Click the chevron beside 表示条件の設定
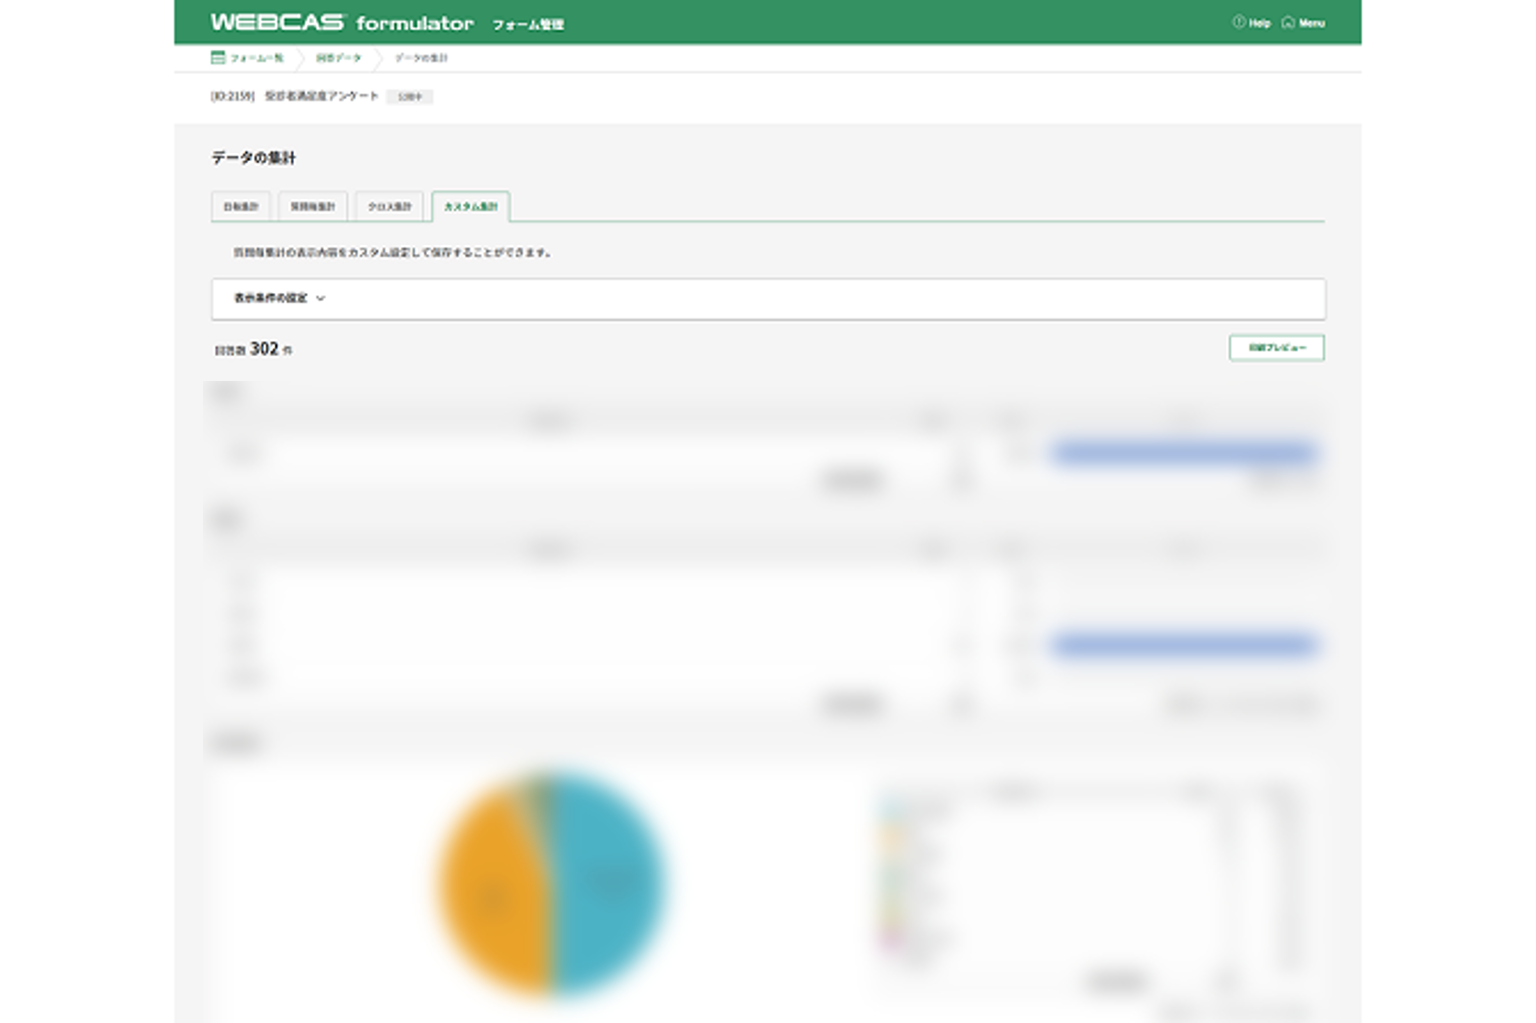The image size is (1536, 1023). pyautogui.click(x=320, y=298)
